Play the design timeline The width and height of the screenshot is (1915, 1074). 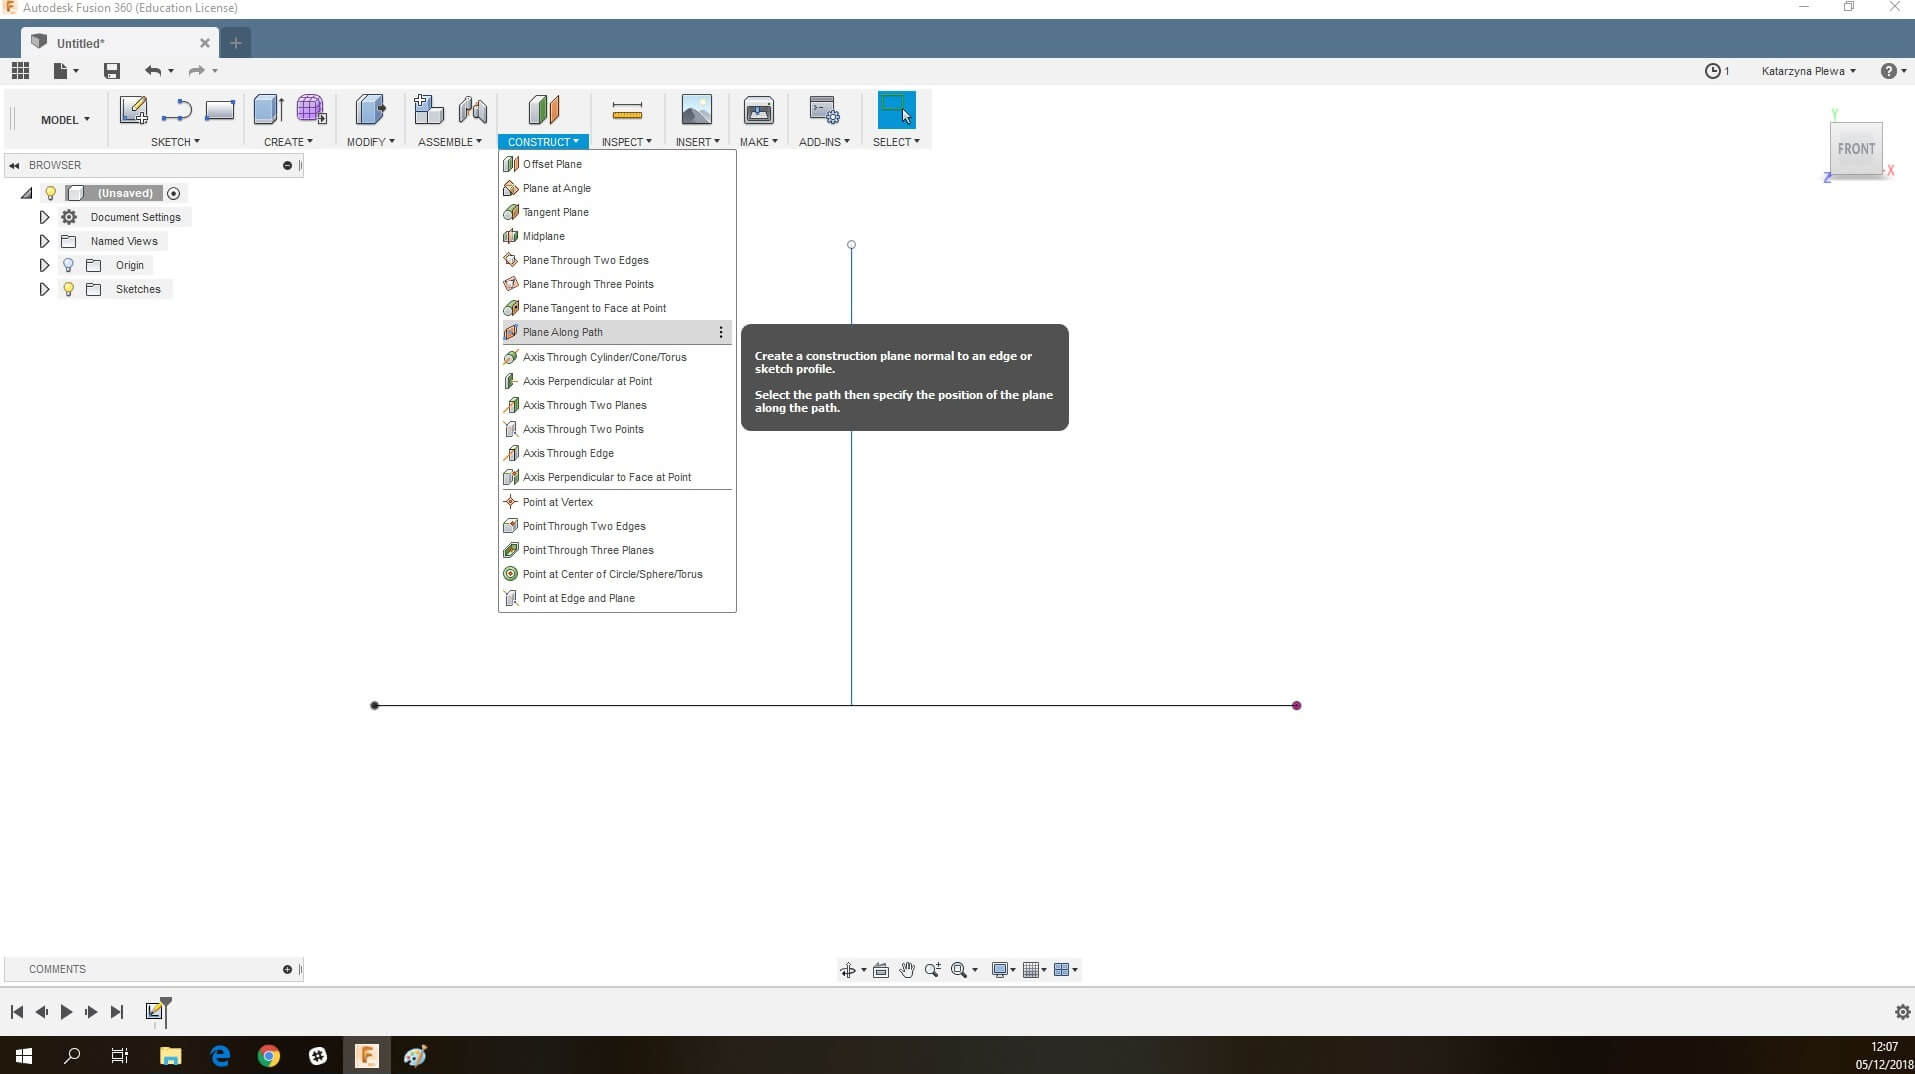66,1012
